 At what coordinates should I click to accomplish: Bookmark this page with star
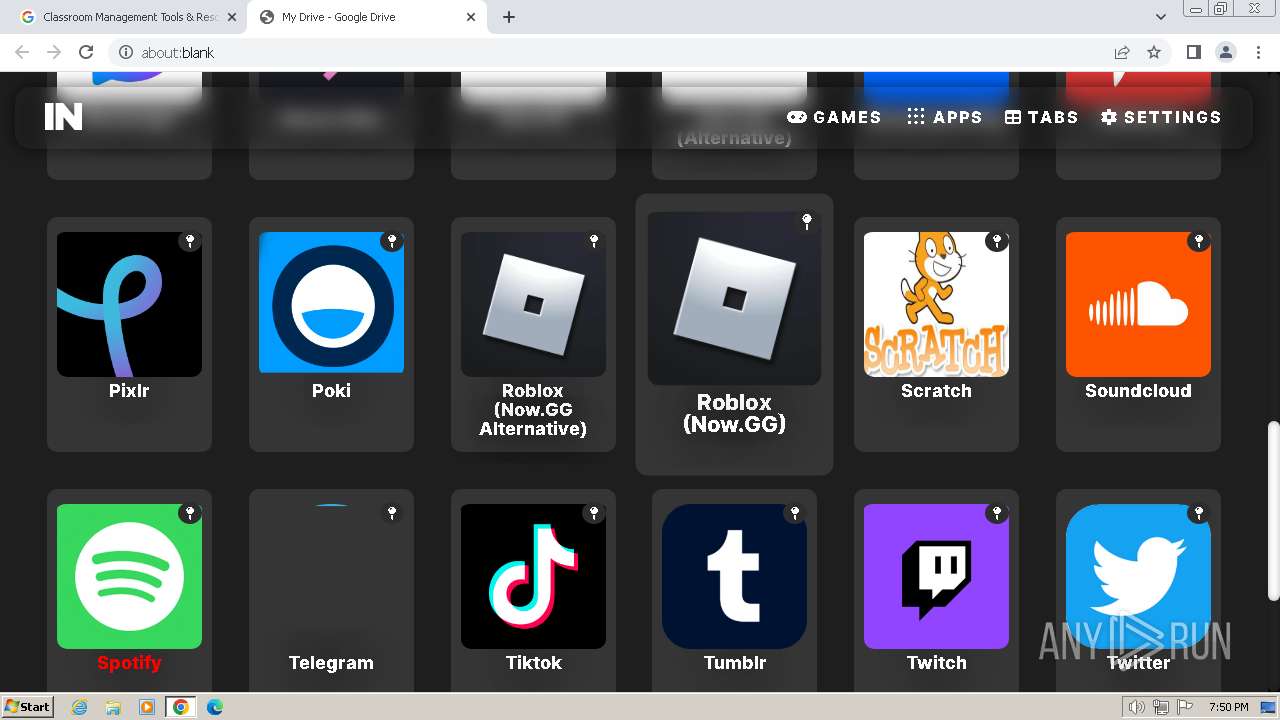point(1154,52)
